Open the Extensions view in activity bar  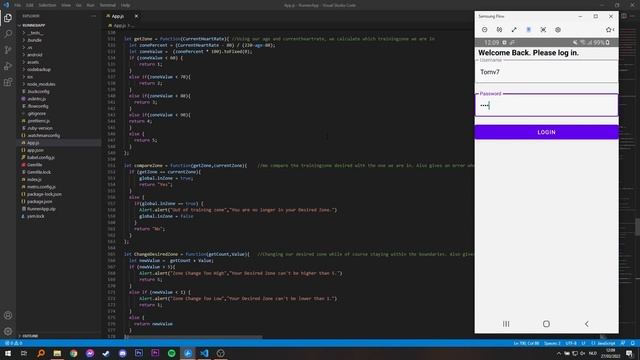tap(8, 82)
